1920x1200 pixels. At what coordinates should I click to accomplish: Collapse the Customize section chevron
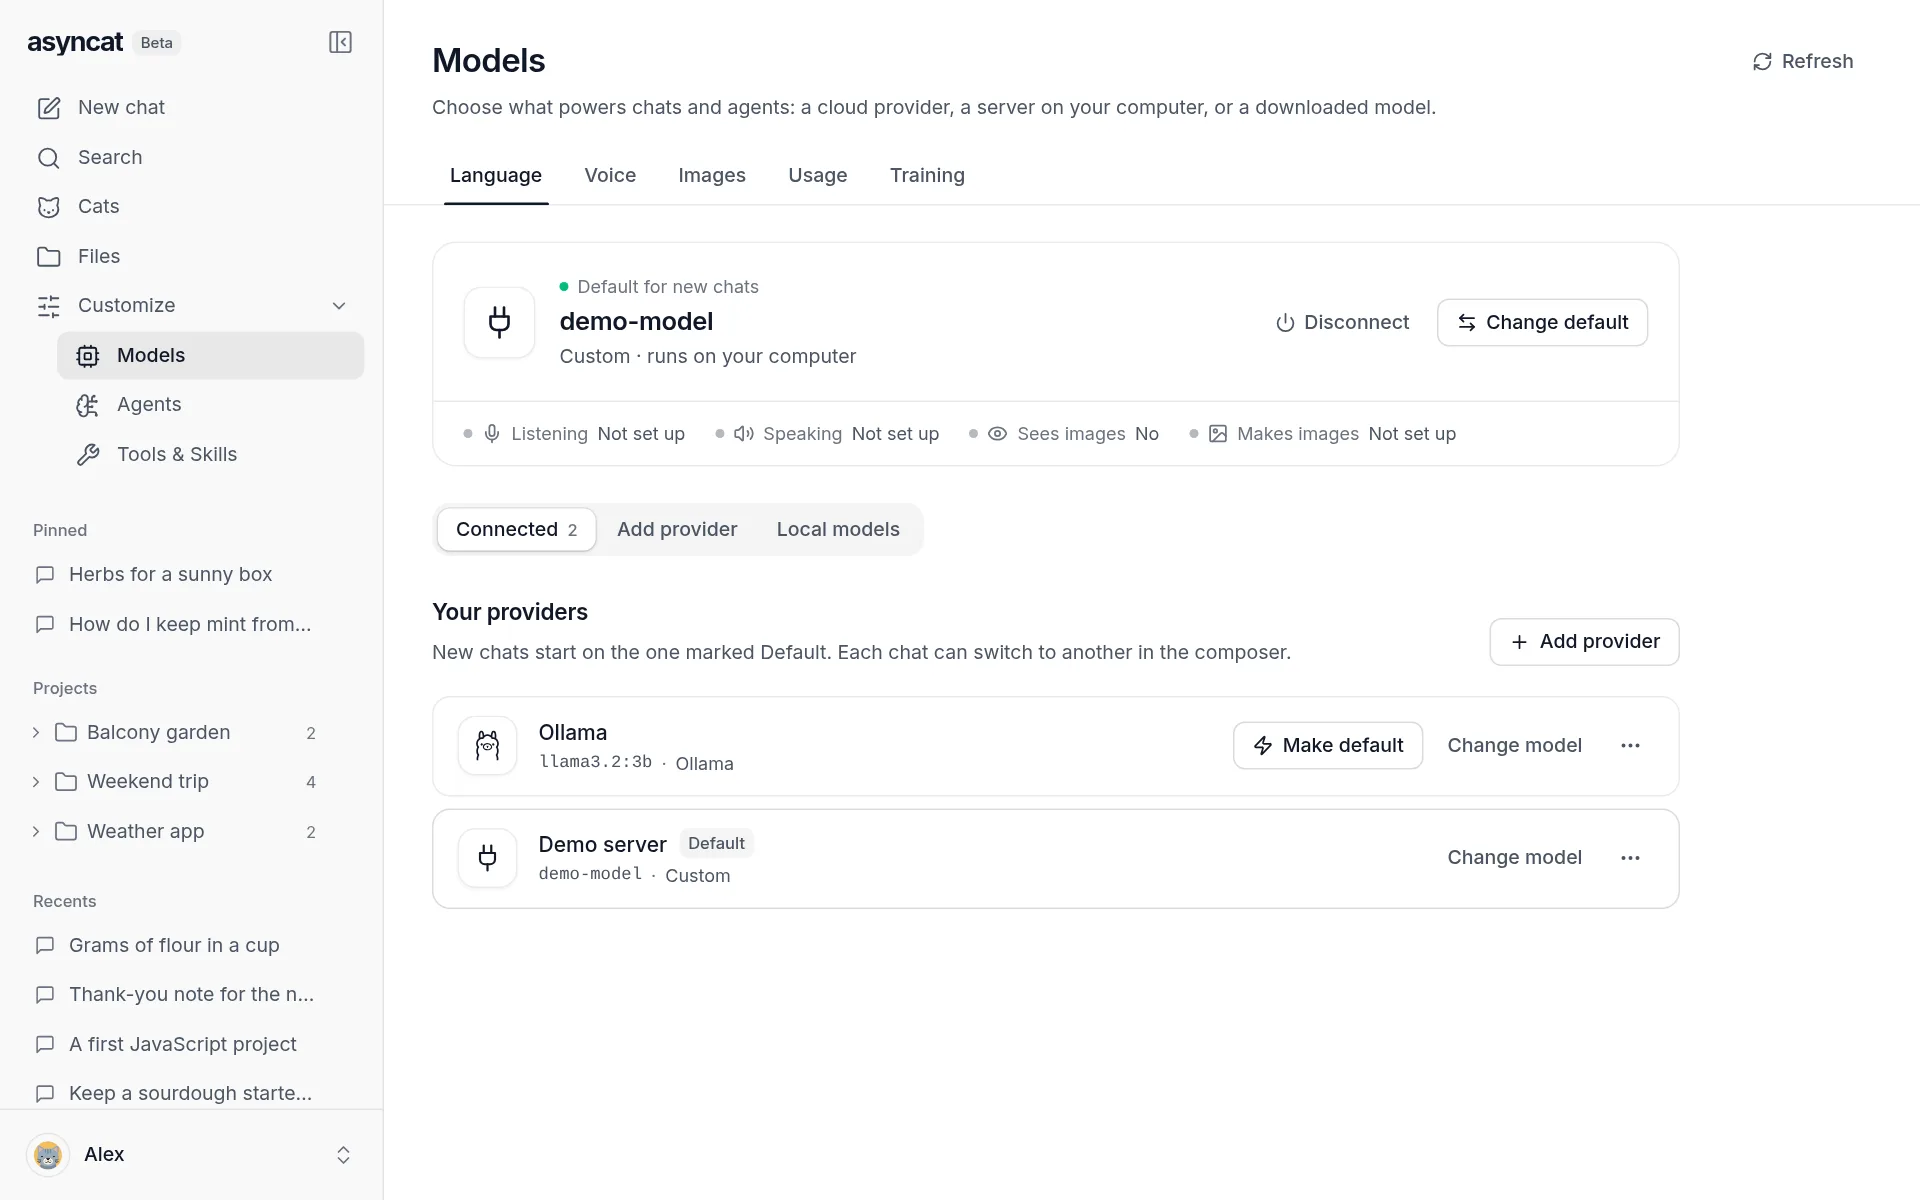click(339, 306)
